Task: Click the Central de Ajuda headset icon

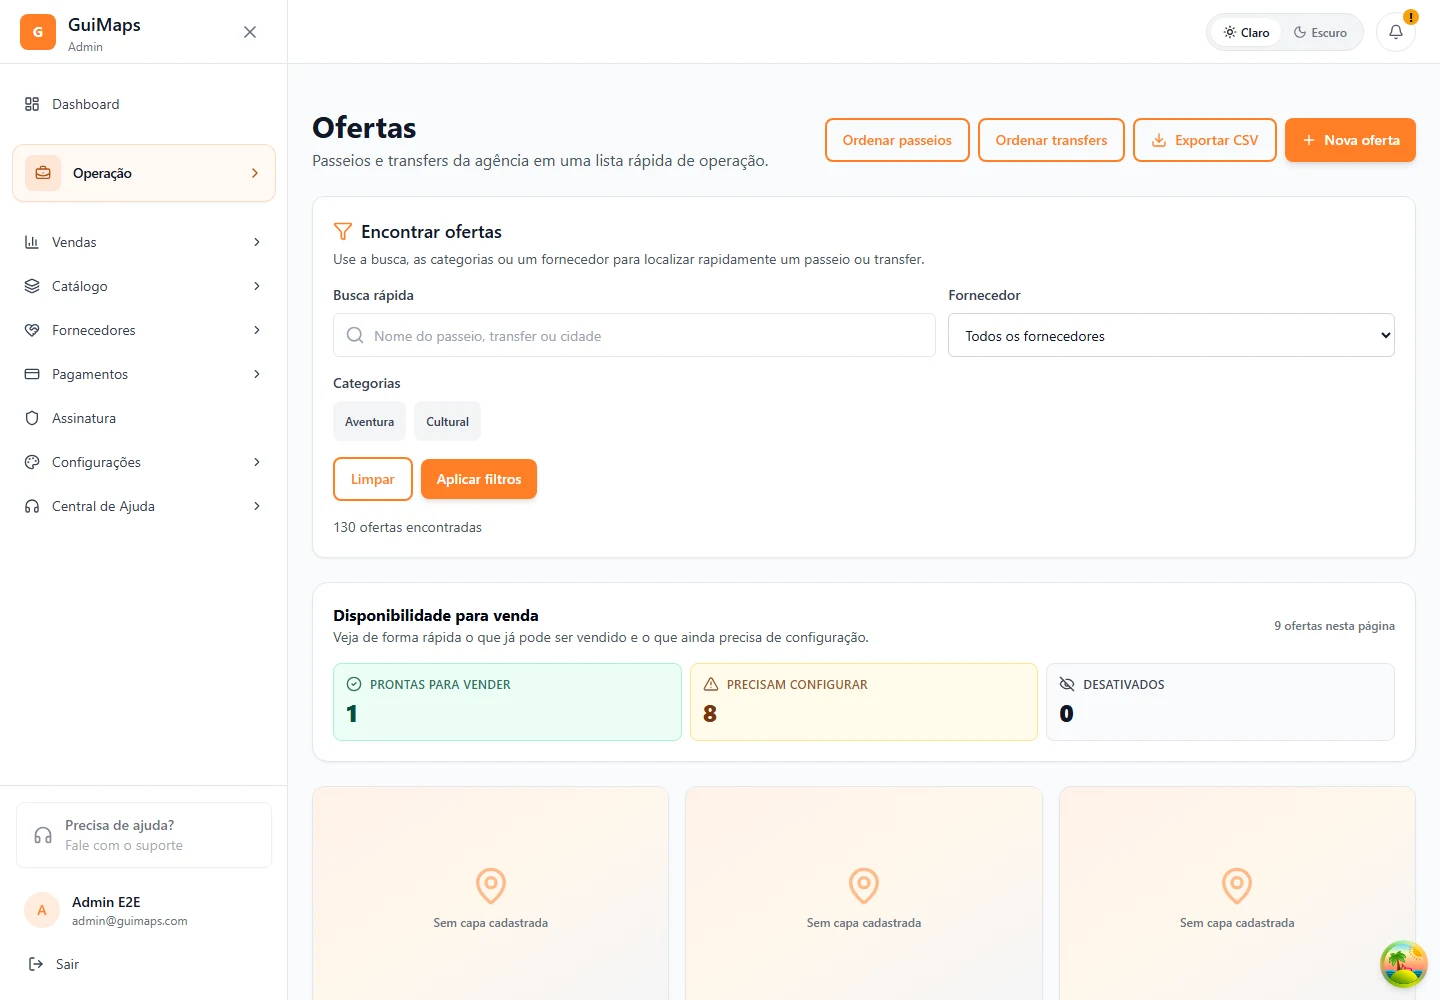Action: pos(32,506)
